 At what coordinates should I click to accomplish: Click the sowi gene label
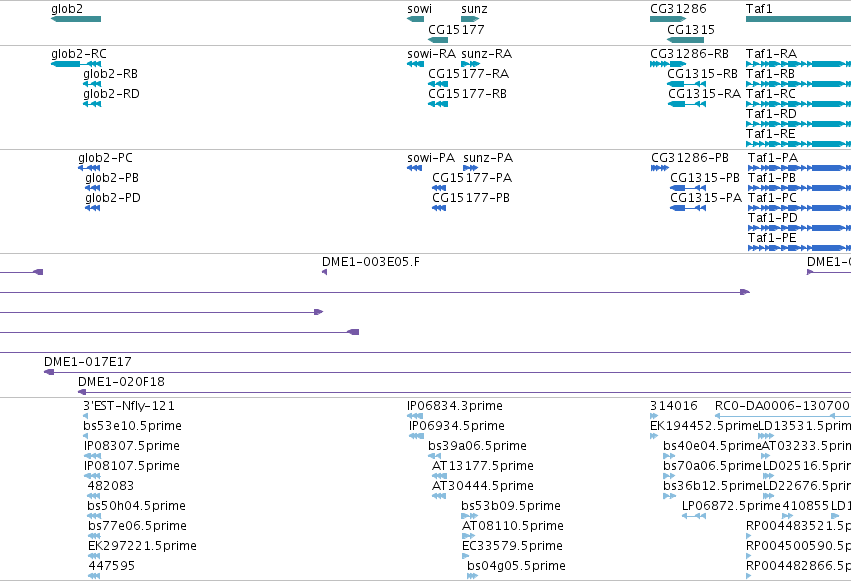click(x=419, y=9)
